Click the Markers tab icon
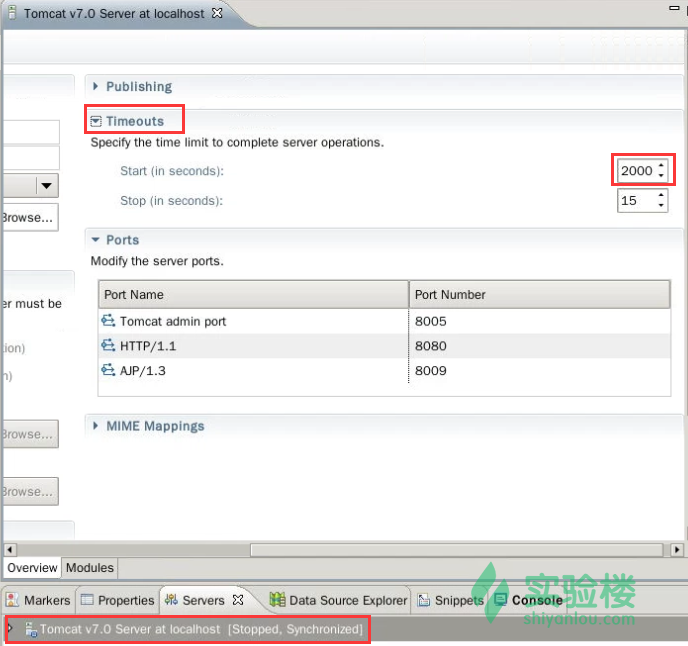 (12, 599)
